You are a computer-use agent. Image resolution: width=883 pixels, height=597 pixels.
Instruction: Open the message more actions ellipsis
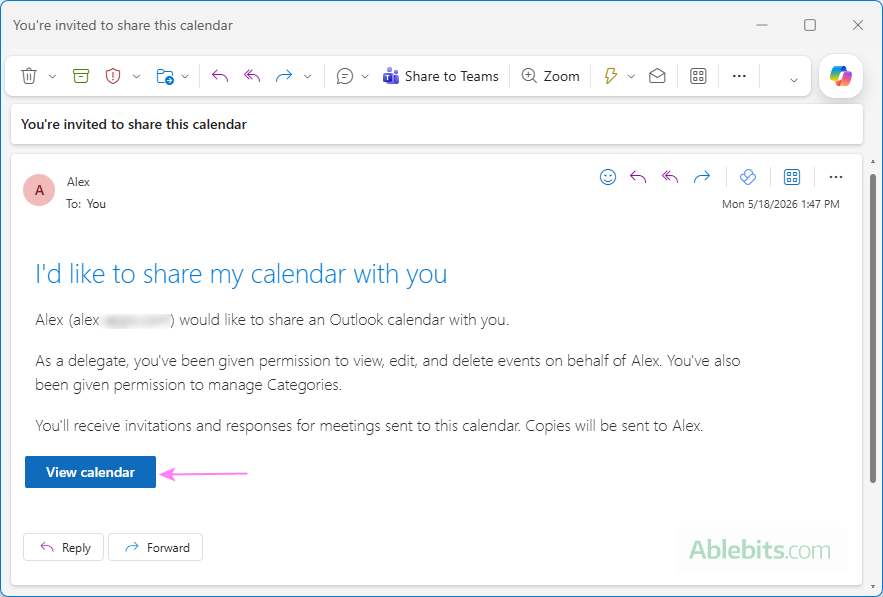(x=836, y=177)
